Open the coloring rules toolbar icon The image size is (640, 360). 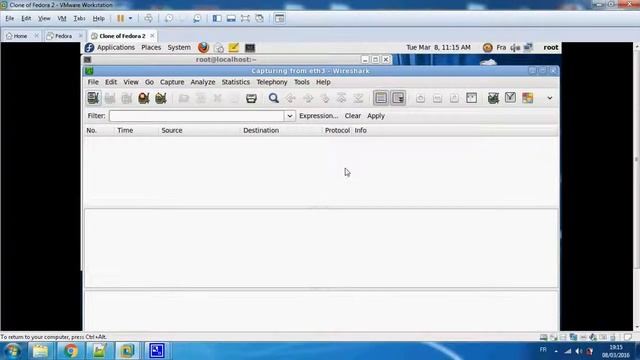coord(527,98)
